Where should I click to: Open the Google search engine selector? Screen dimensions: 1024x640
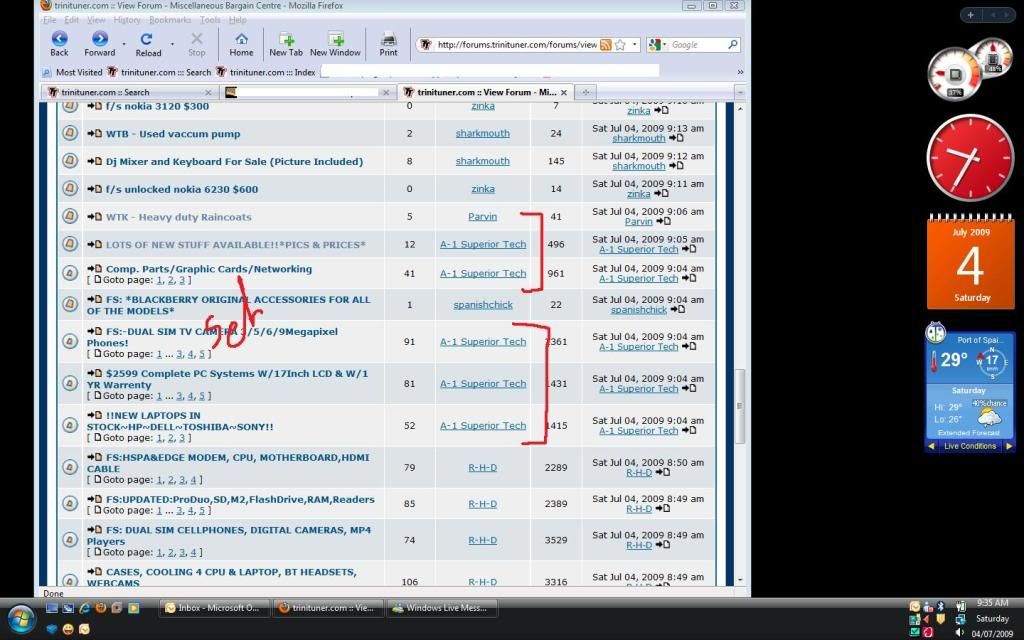pyautogui.click(x=658, y=45)
